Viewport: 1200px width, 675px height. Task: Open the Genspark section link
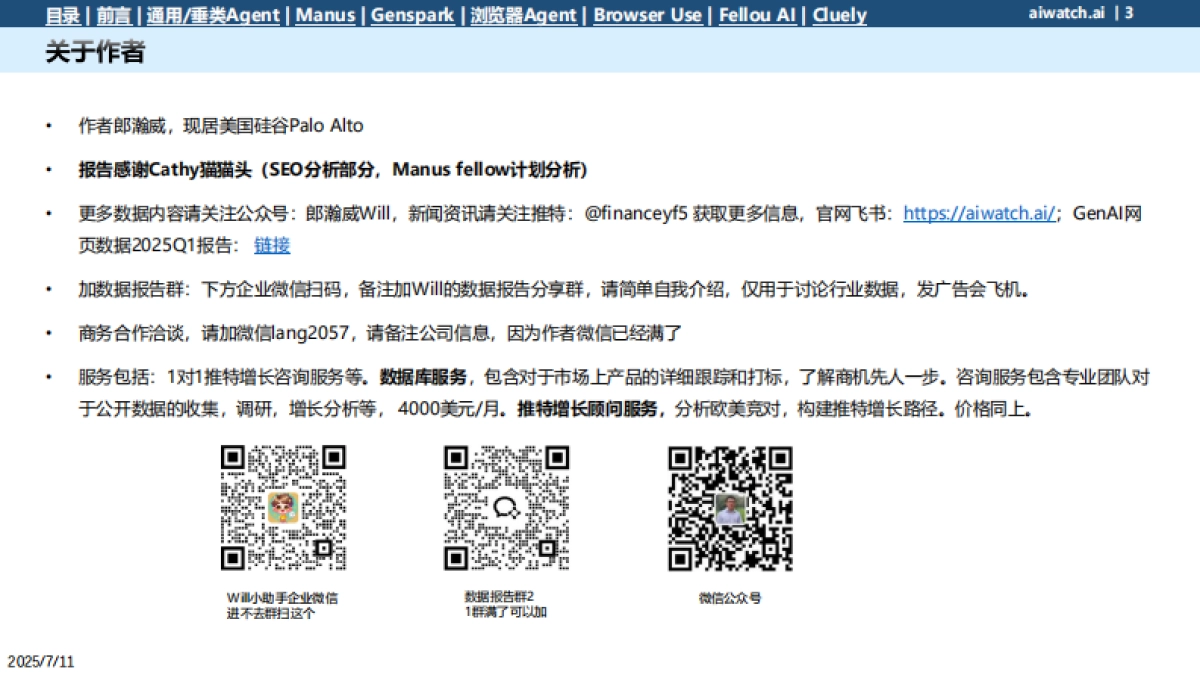[412, 15]
